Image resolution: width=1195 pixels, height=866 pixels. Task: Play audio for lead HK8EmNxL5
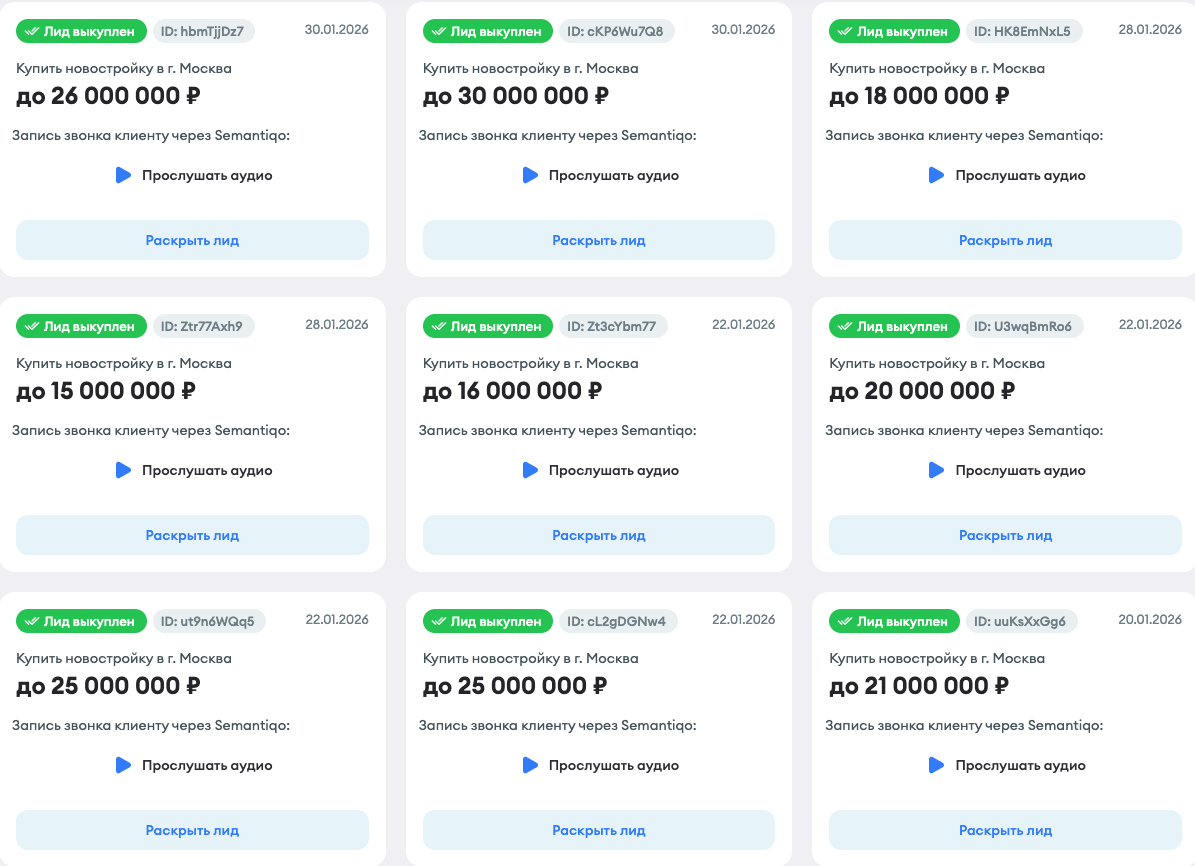(936, 175)
